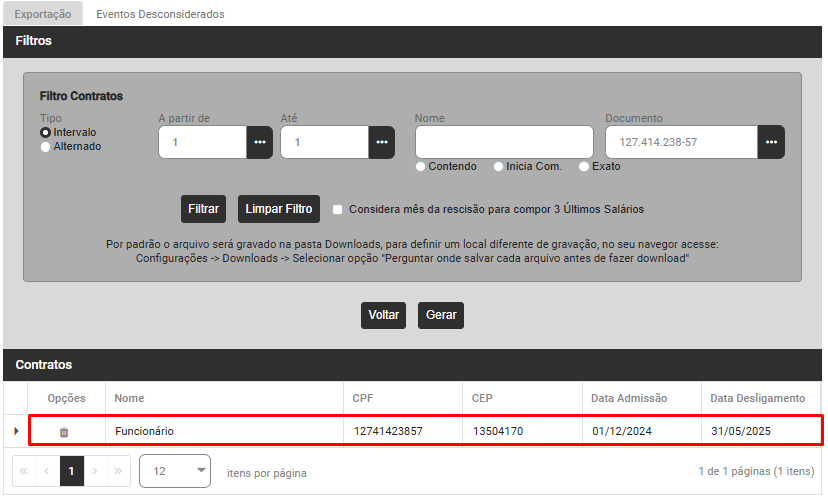The image size is (828, 497).
Task: Open lookup for the Documento field
Action: (771, 142)
